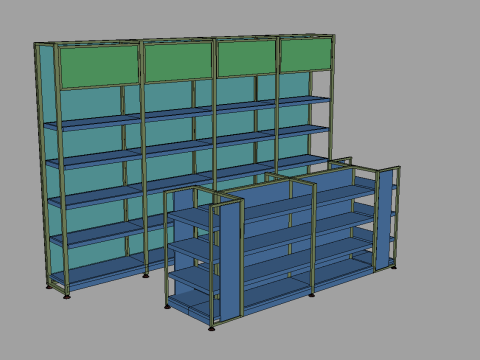Click the front-left foot of the wall shelving frame
Viewport: 480px width, 360px height.
point(67,296)
